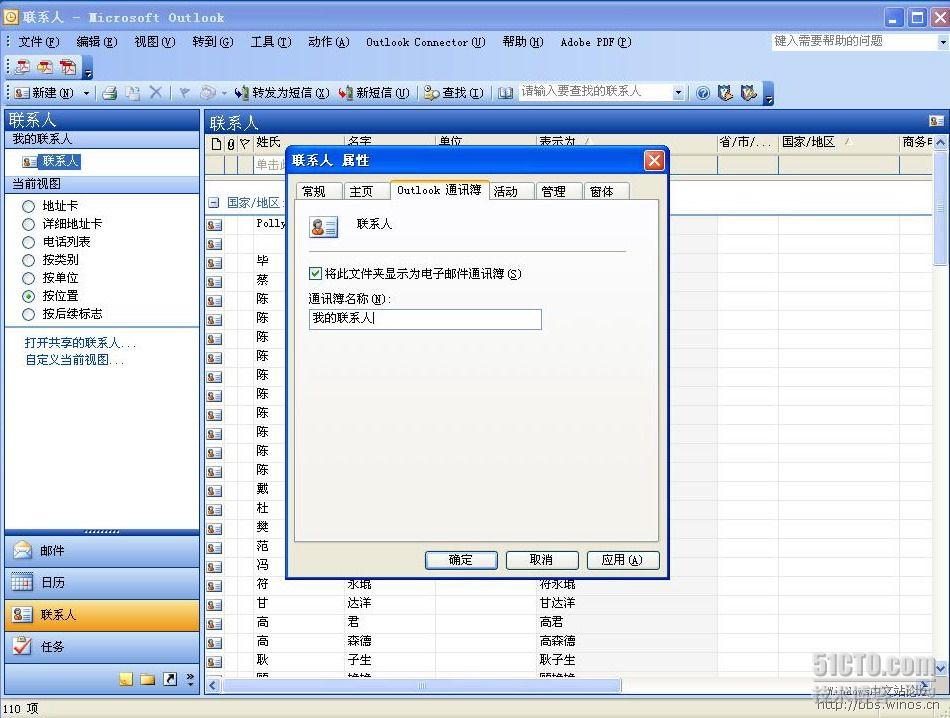
Task: Click 自定义当前视图 link
Action: 75,360
